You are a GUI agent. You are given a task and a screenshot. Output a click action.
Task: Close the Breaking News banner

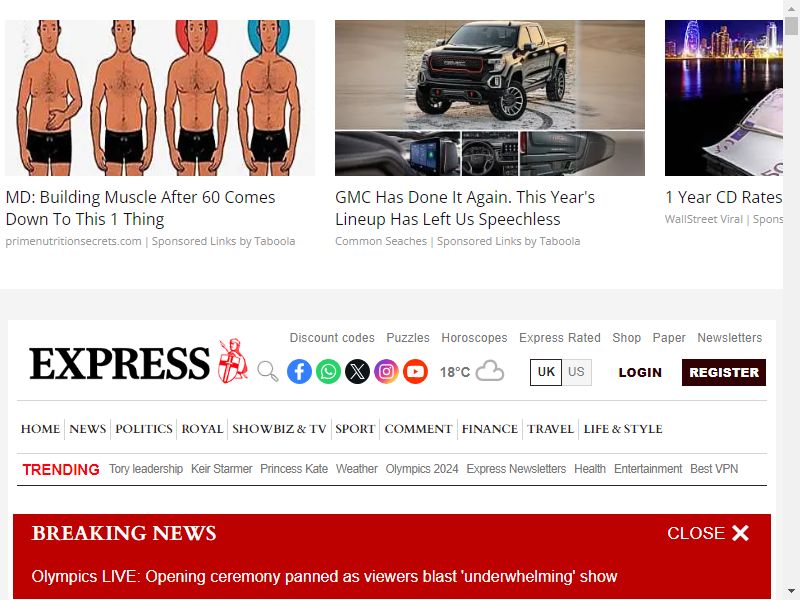708,533
